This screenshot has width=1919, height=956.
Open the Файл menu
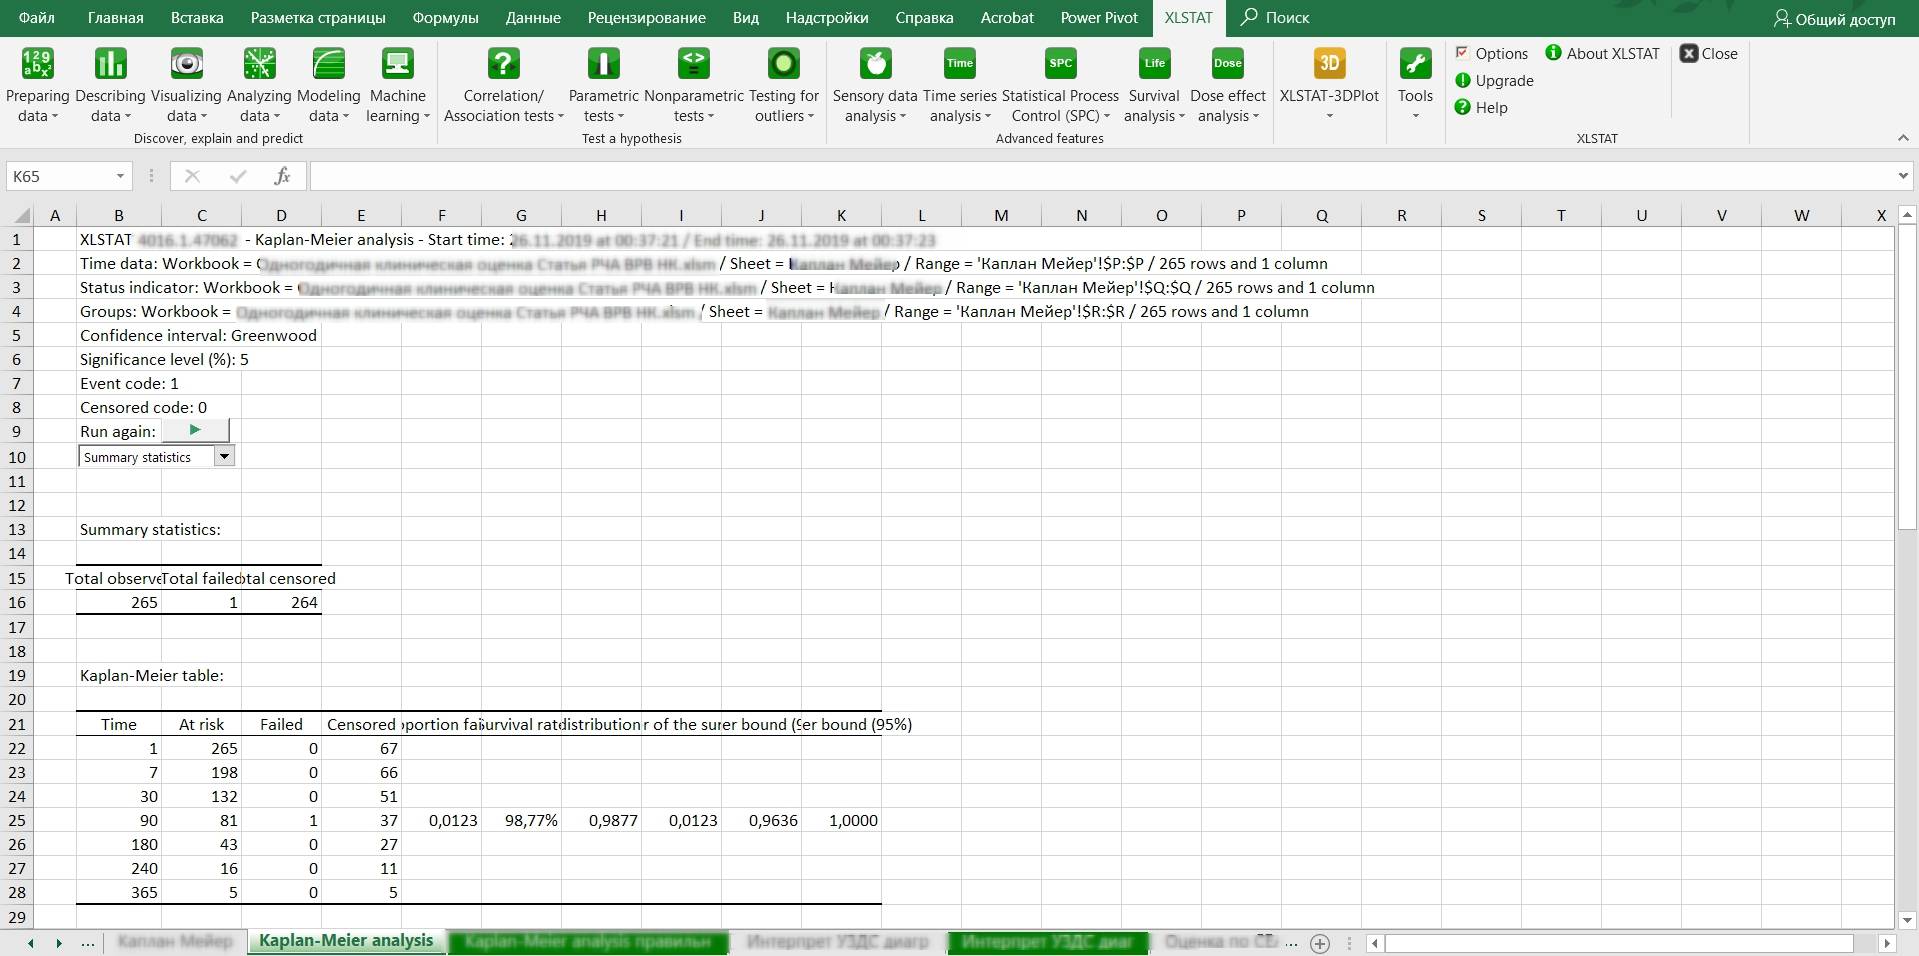[37, 18]
